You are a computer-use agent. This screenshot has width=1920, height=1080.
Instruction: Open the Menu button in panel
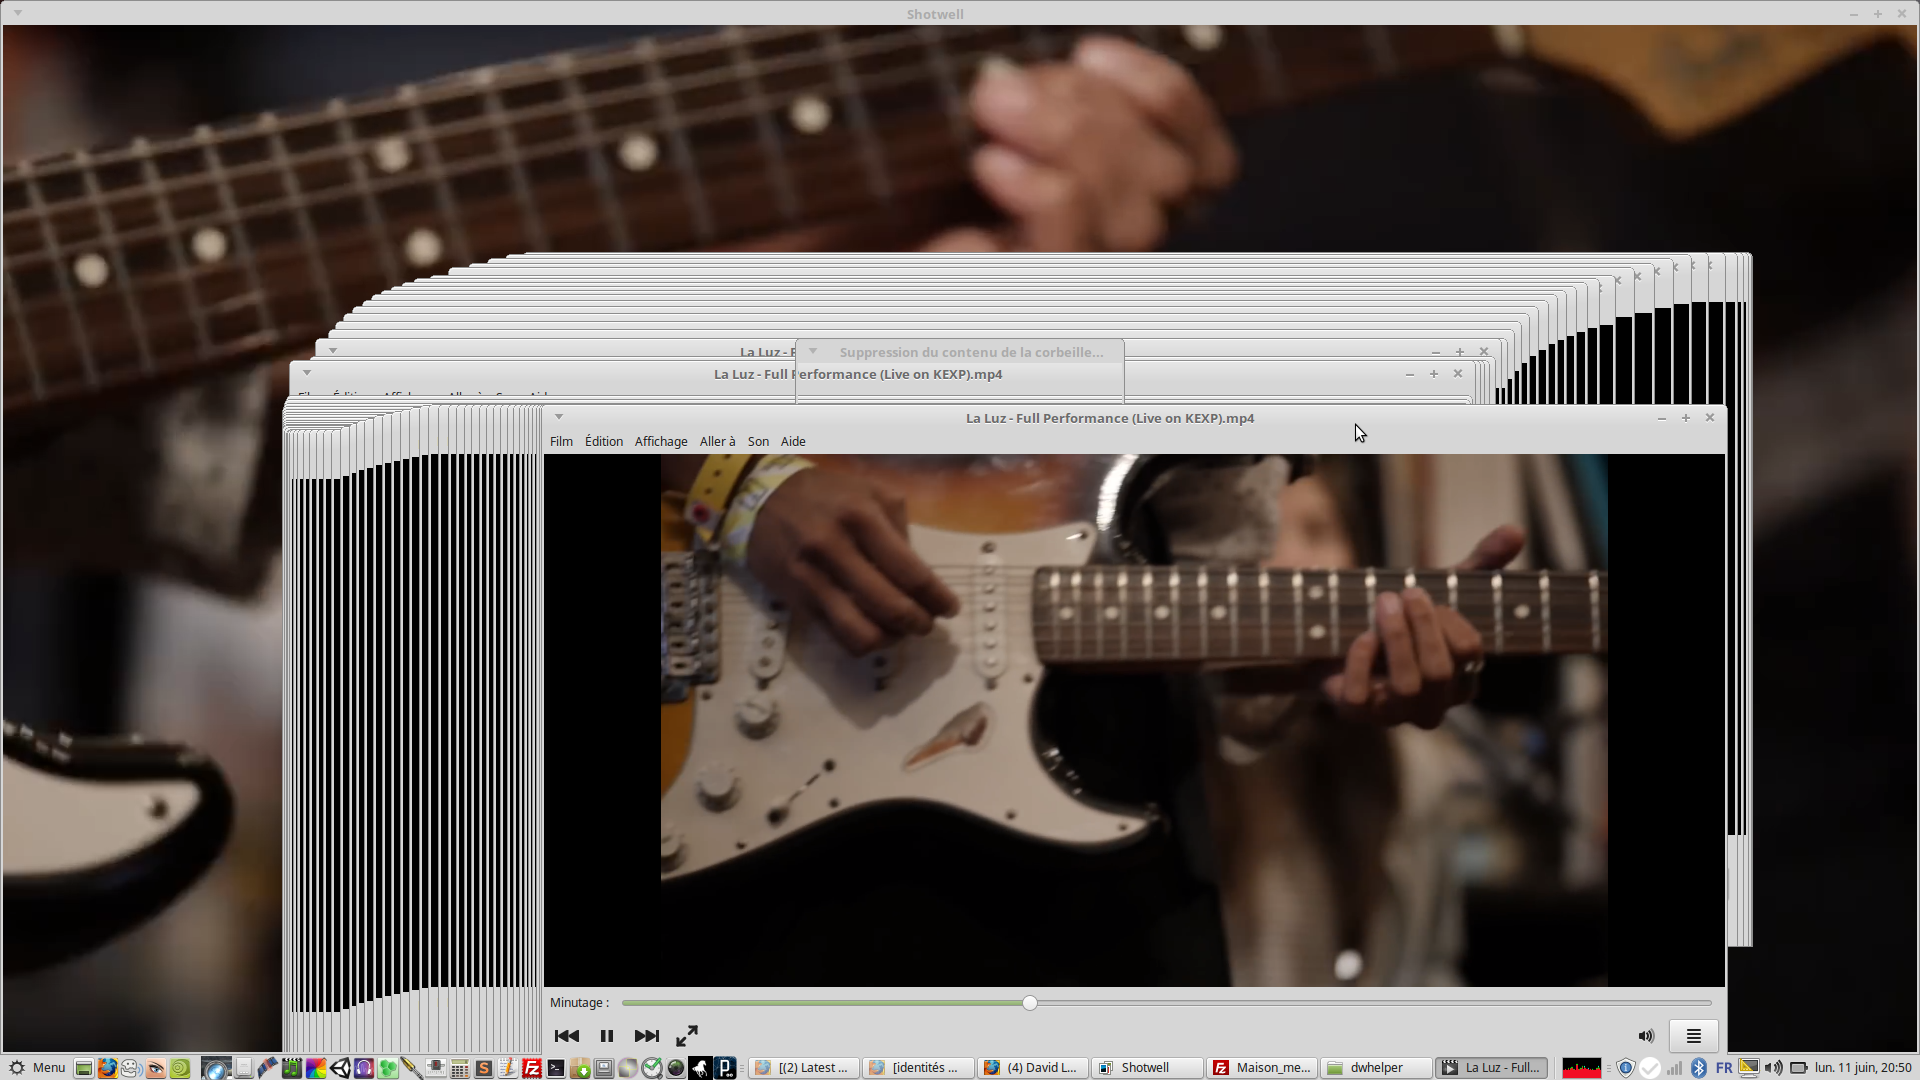(38, 1067)
